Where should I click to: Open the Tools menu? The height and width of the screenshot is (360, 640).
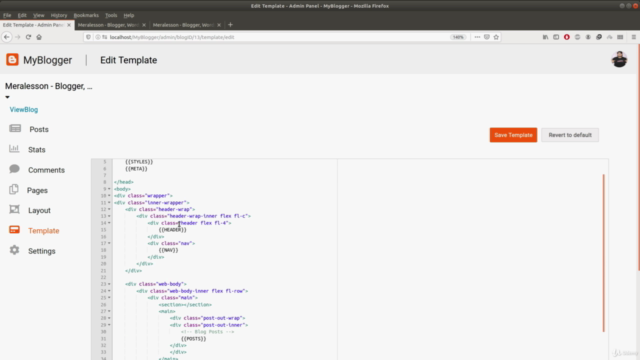point(111,15)
